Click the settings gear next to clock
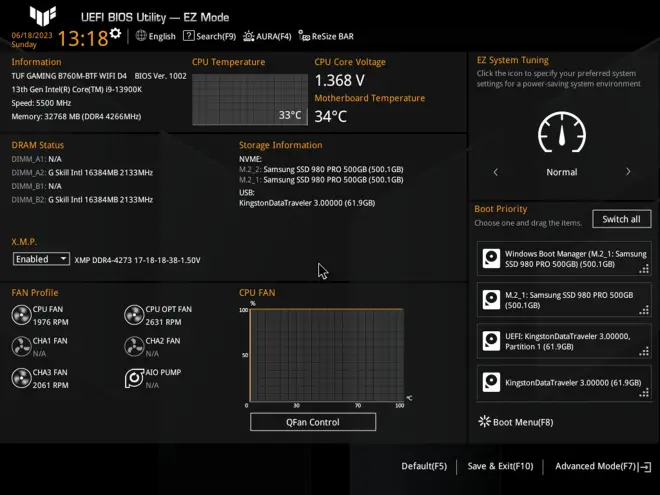 click(116, 34)
